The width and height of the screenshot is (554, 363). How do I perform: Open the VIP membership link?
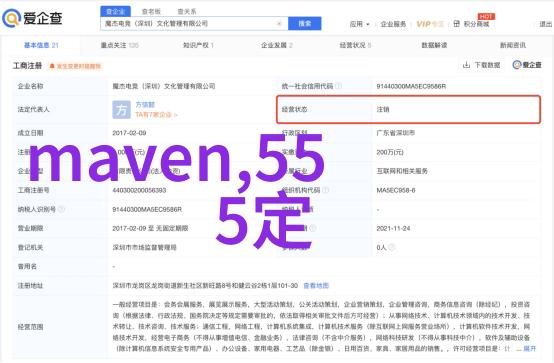coord(430,24)
